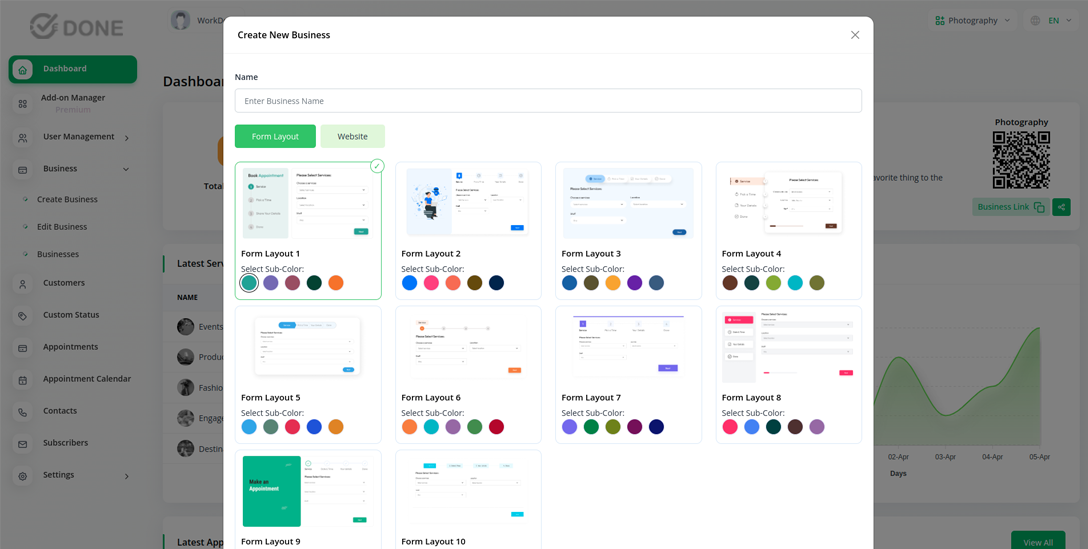Pick teal sub-color for Form Layout 1
Image resolution: width=1088 pixels, height=549 pixels.
pos(249,282)
